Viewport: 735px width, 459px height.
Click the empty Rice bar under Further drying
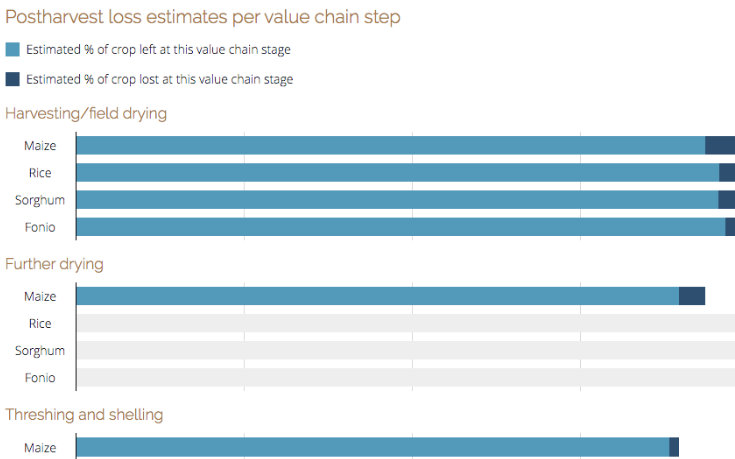coord(405,323)
